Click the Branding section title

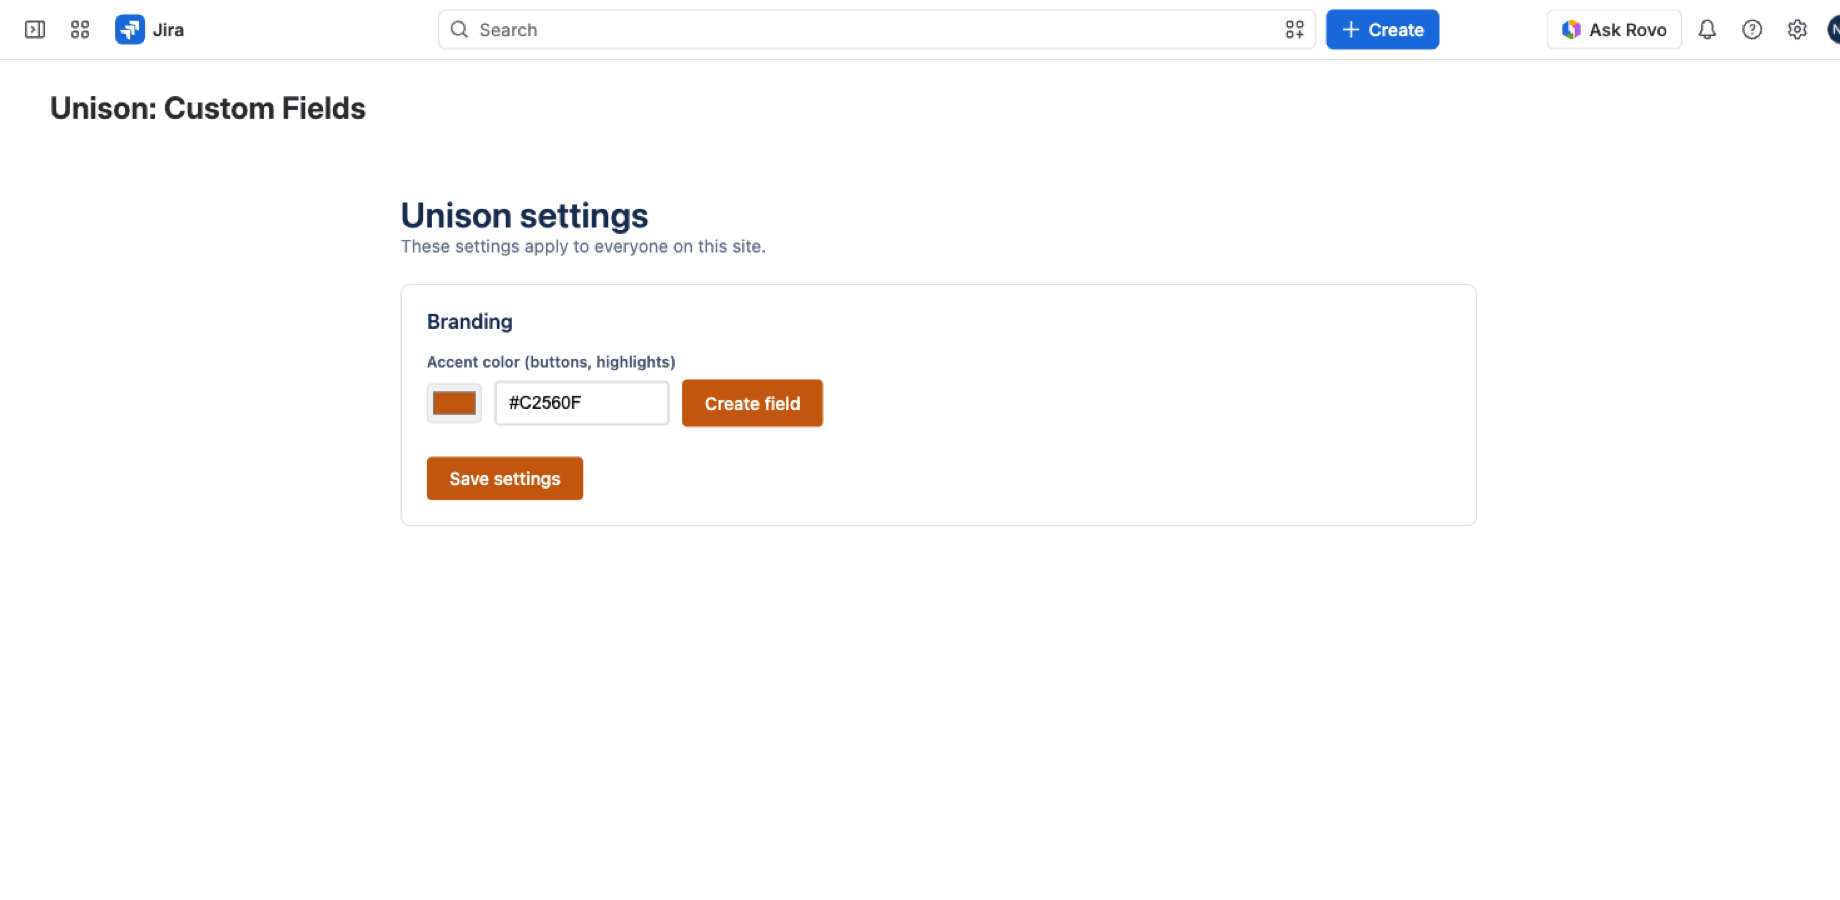coord(469,322)
